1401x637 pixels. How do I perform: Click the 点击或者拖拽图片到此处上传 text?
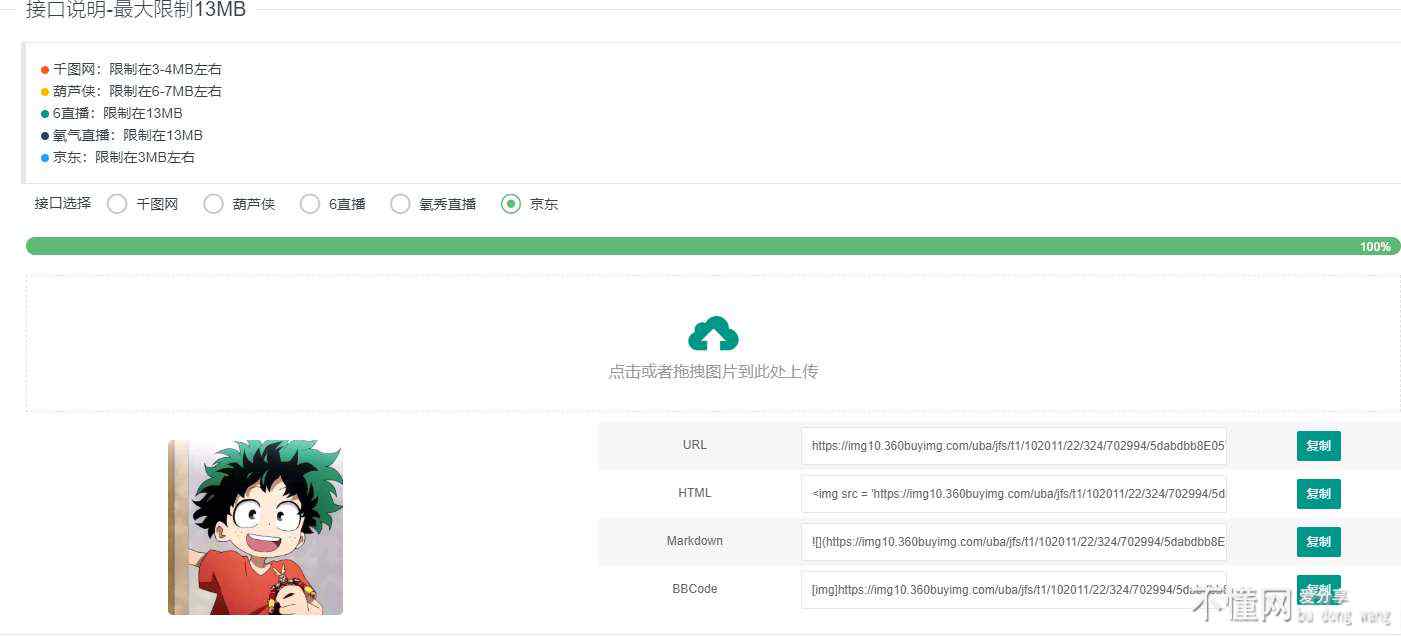click(713, 372)
